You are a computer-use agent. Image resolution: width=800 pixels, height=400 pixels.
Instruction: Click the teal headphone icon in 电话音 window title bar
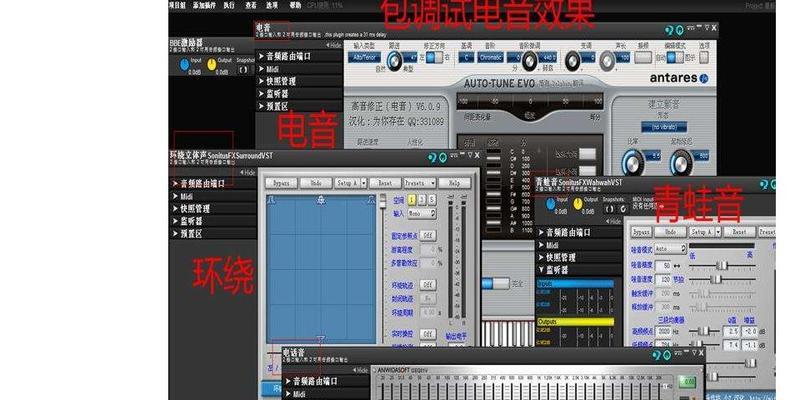click(x=658, y=355)
